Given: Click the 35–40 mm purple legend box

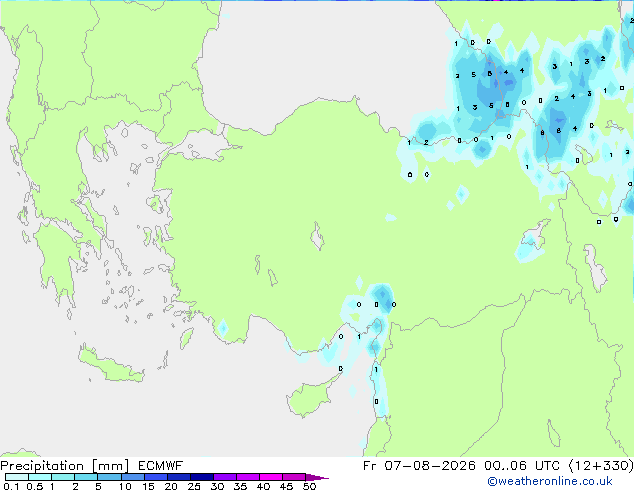Looking at the screenshot, I should pyautogui.click(x=248, y=477).
